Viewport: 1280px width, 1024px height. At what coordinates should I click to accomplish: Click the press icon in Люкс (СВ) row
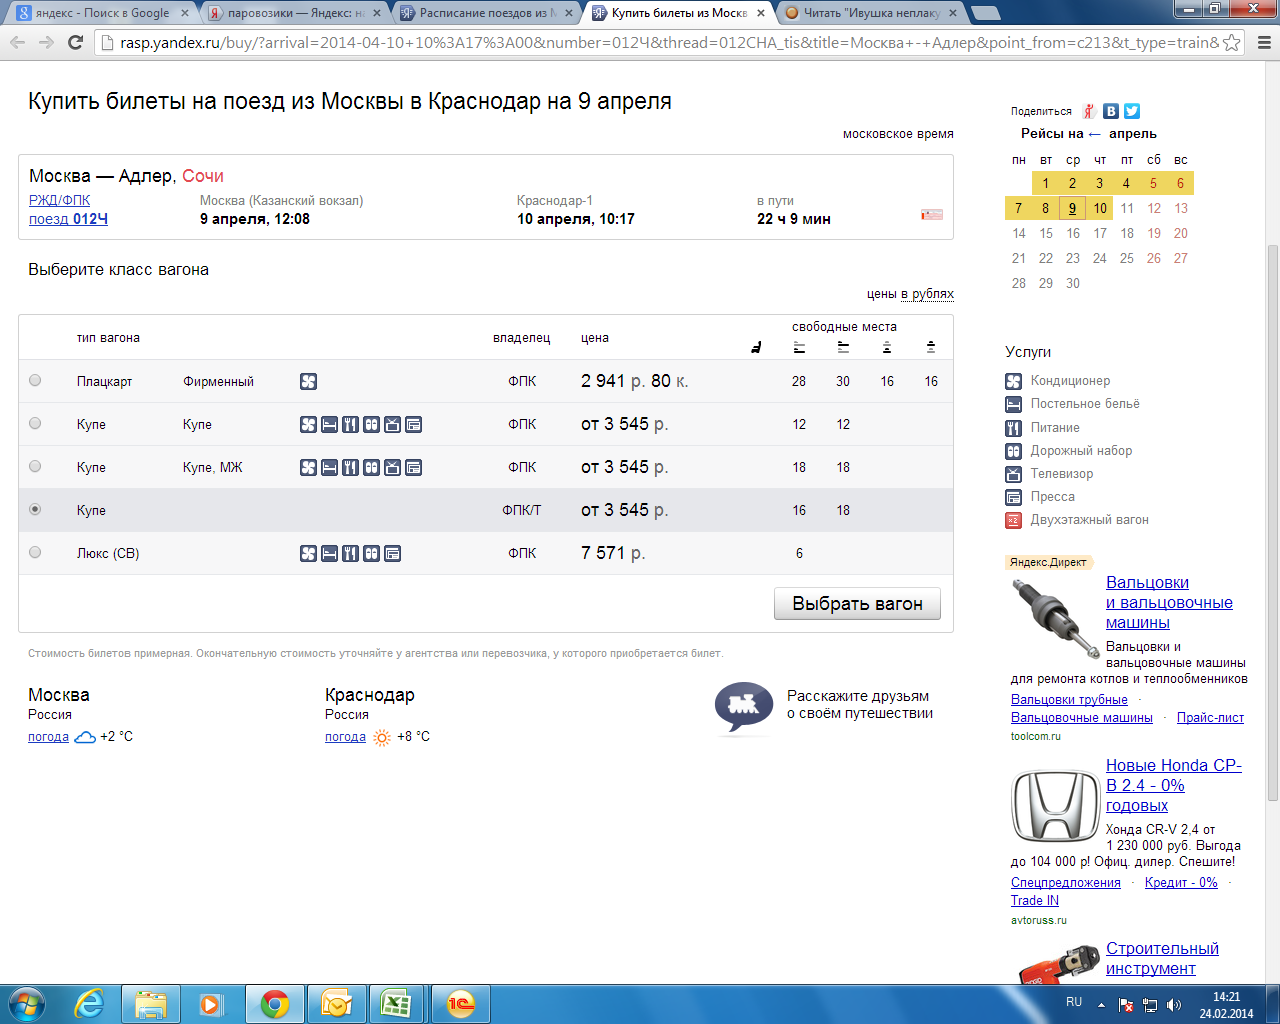pyautogui.click(x=393, y=553)
